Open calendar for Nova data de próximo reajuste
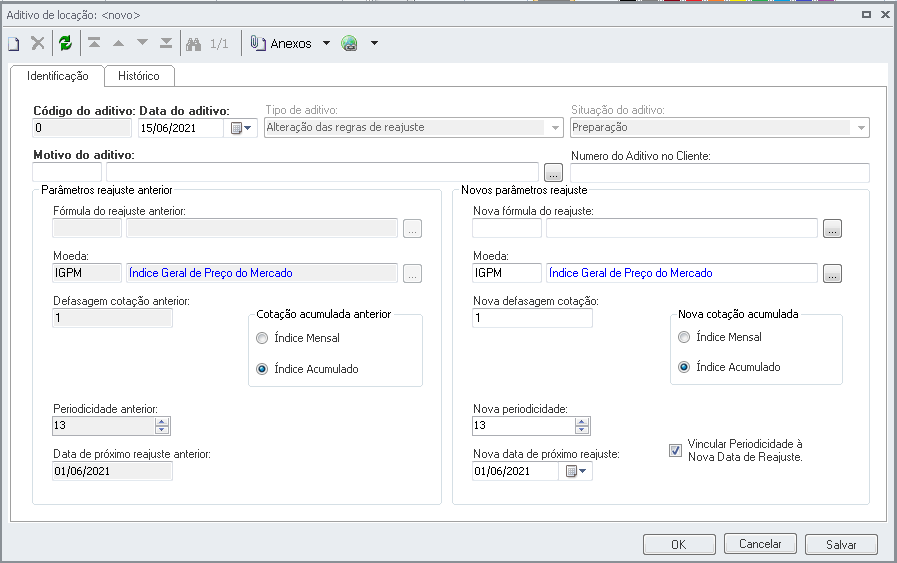Screen dimensions: 897x563 pyautogui.click(x=576, y=471)
